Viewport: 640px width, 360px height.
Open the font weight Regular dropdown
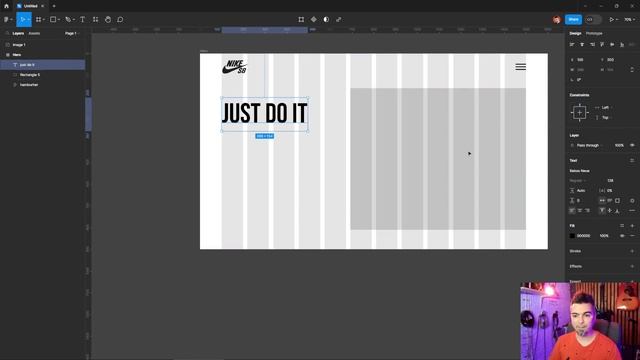578,180
